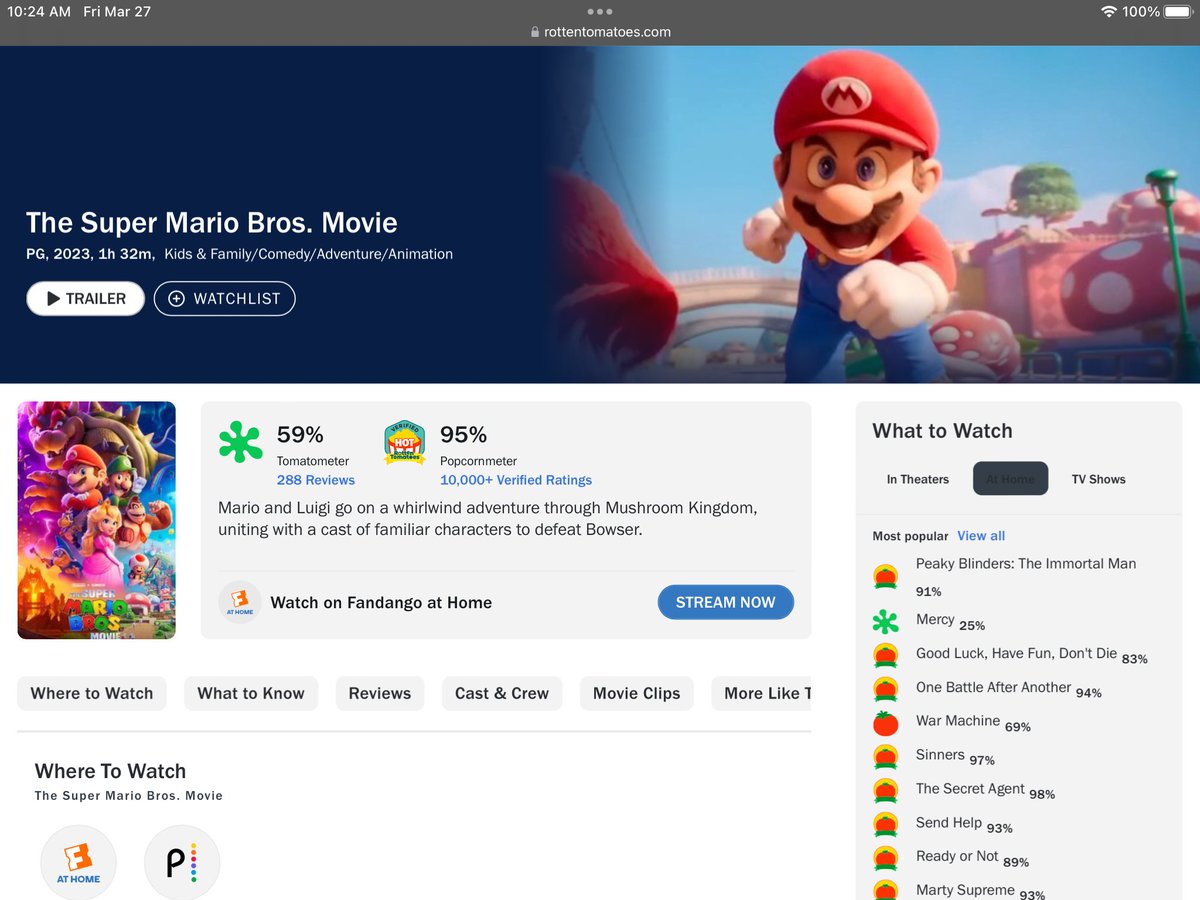
Task: Open the Ready or Not movie link
Action: 957,856
